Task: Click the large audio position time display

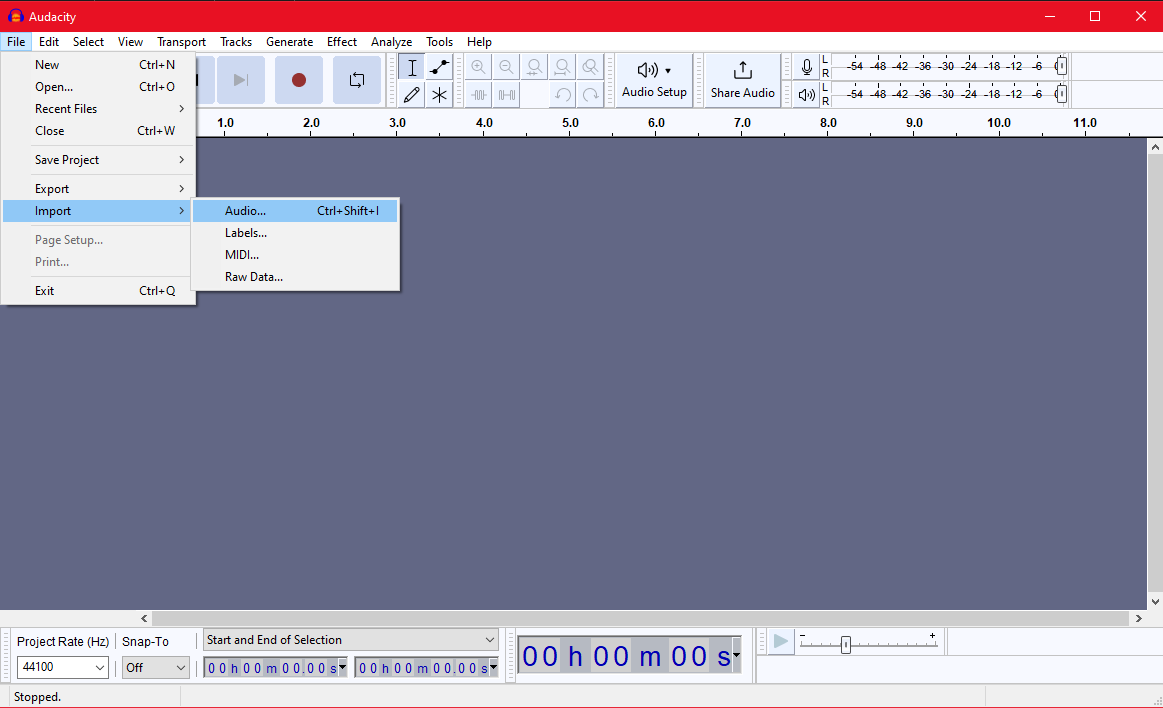Action: (629, 656)
